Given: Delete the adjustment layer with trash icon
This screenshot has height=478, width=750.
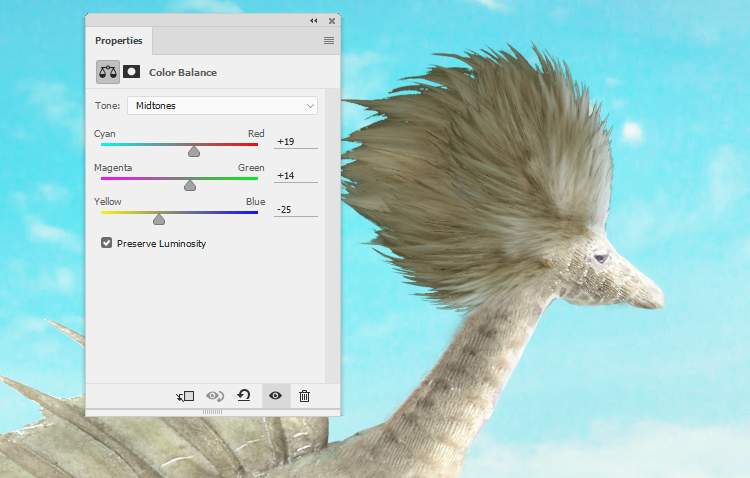Looking at the screenshot, I should pos(305,396).
